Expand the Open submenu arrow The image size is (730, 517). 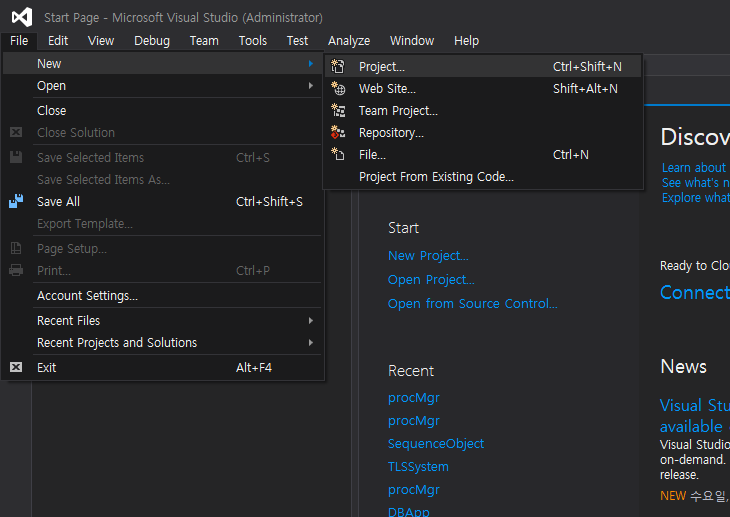pyautogui.click(x=311, y=86)
